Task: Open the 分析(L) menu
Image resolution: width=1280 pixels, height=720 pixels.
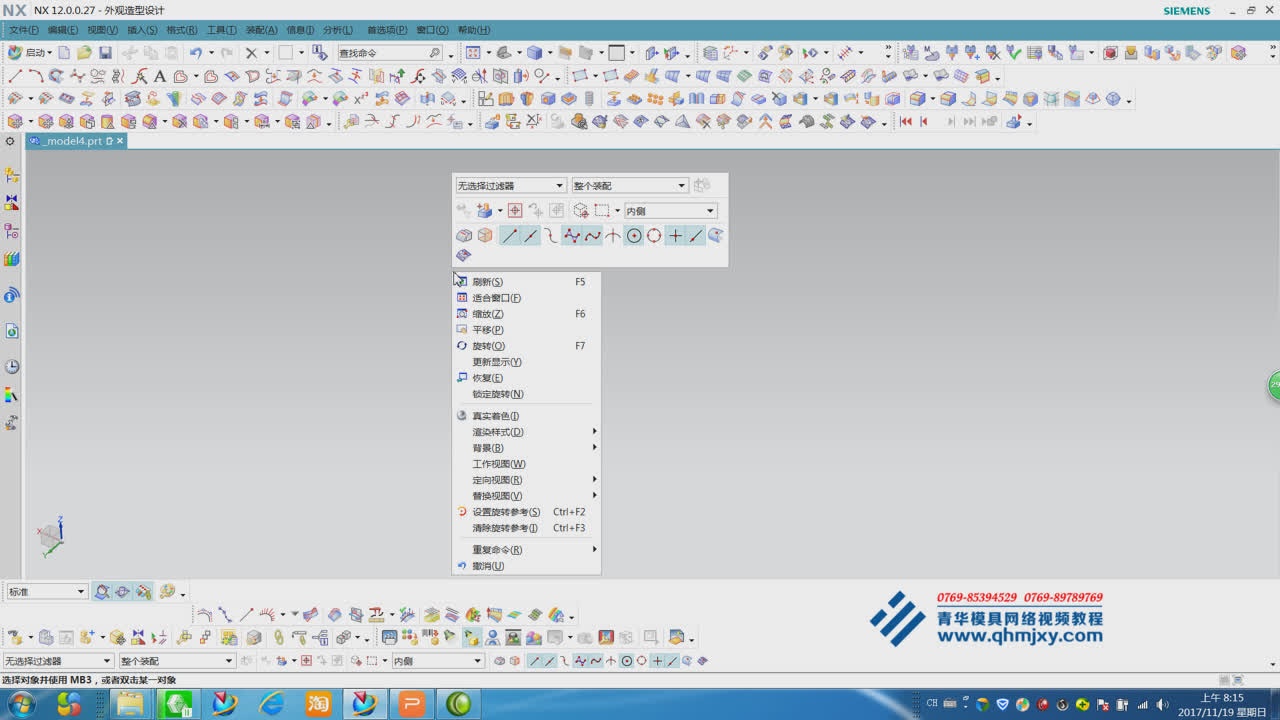Action: pyautogui.click(x=338, y=30)
